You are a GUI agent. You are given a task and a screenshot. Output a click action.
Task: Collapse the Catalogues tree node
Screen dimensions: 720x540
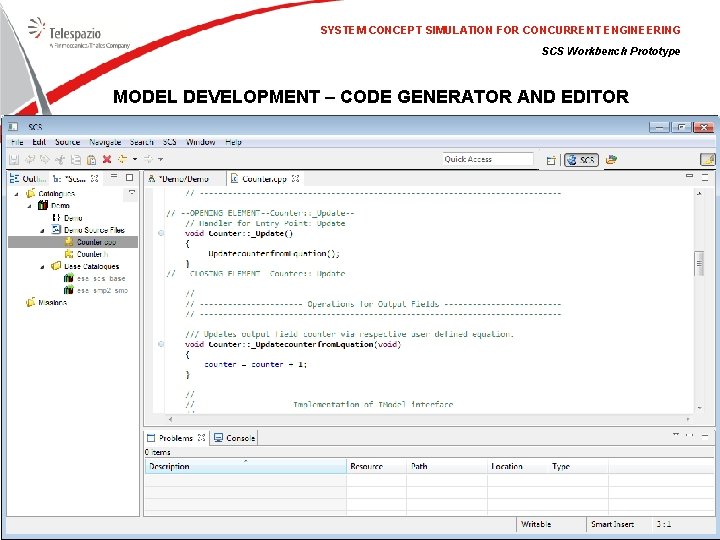click(17, 194)
